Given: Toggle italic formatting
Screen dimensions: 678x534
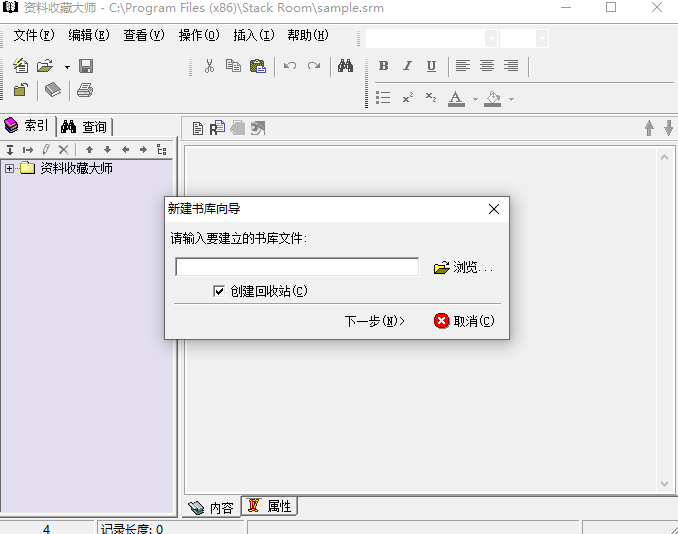Looking at the screenshot, I should click(x=407, y=66).
